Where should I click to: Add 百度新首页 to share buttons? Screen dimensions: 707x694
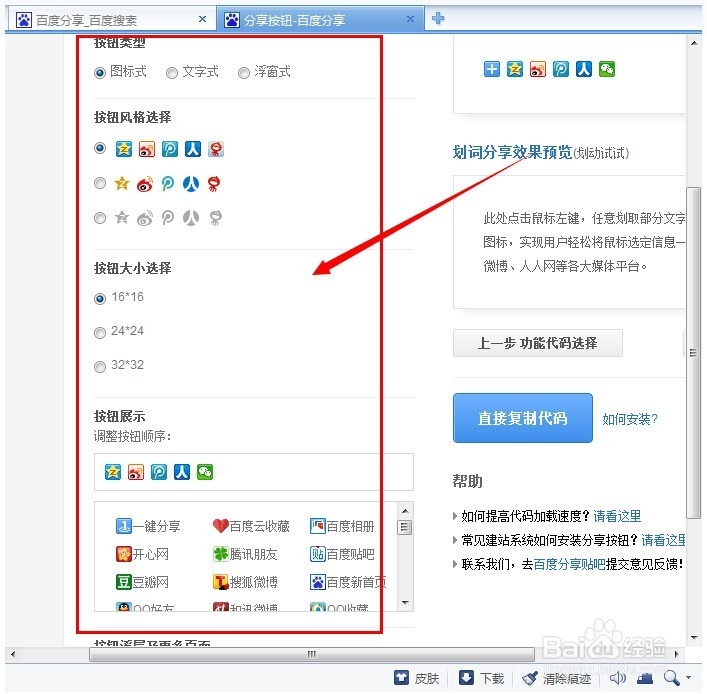[348, 582]
